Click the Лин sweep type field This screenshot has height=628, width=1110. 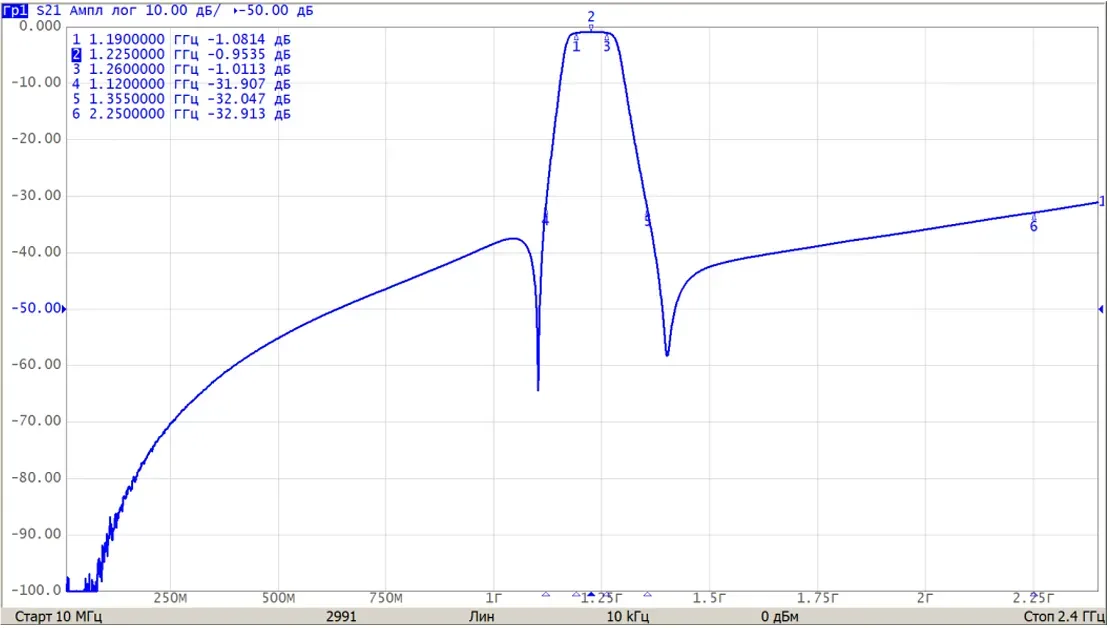(x=482, y=617)
